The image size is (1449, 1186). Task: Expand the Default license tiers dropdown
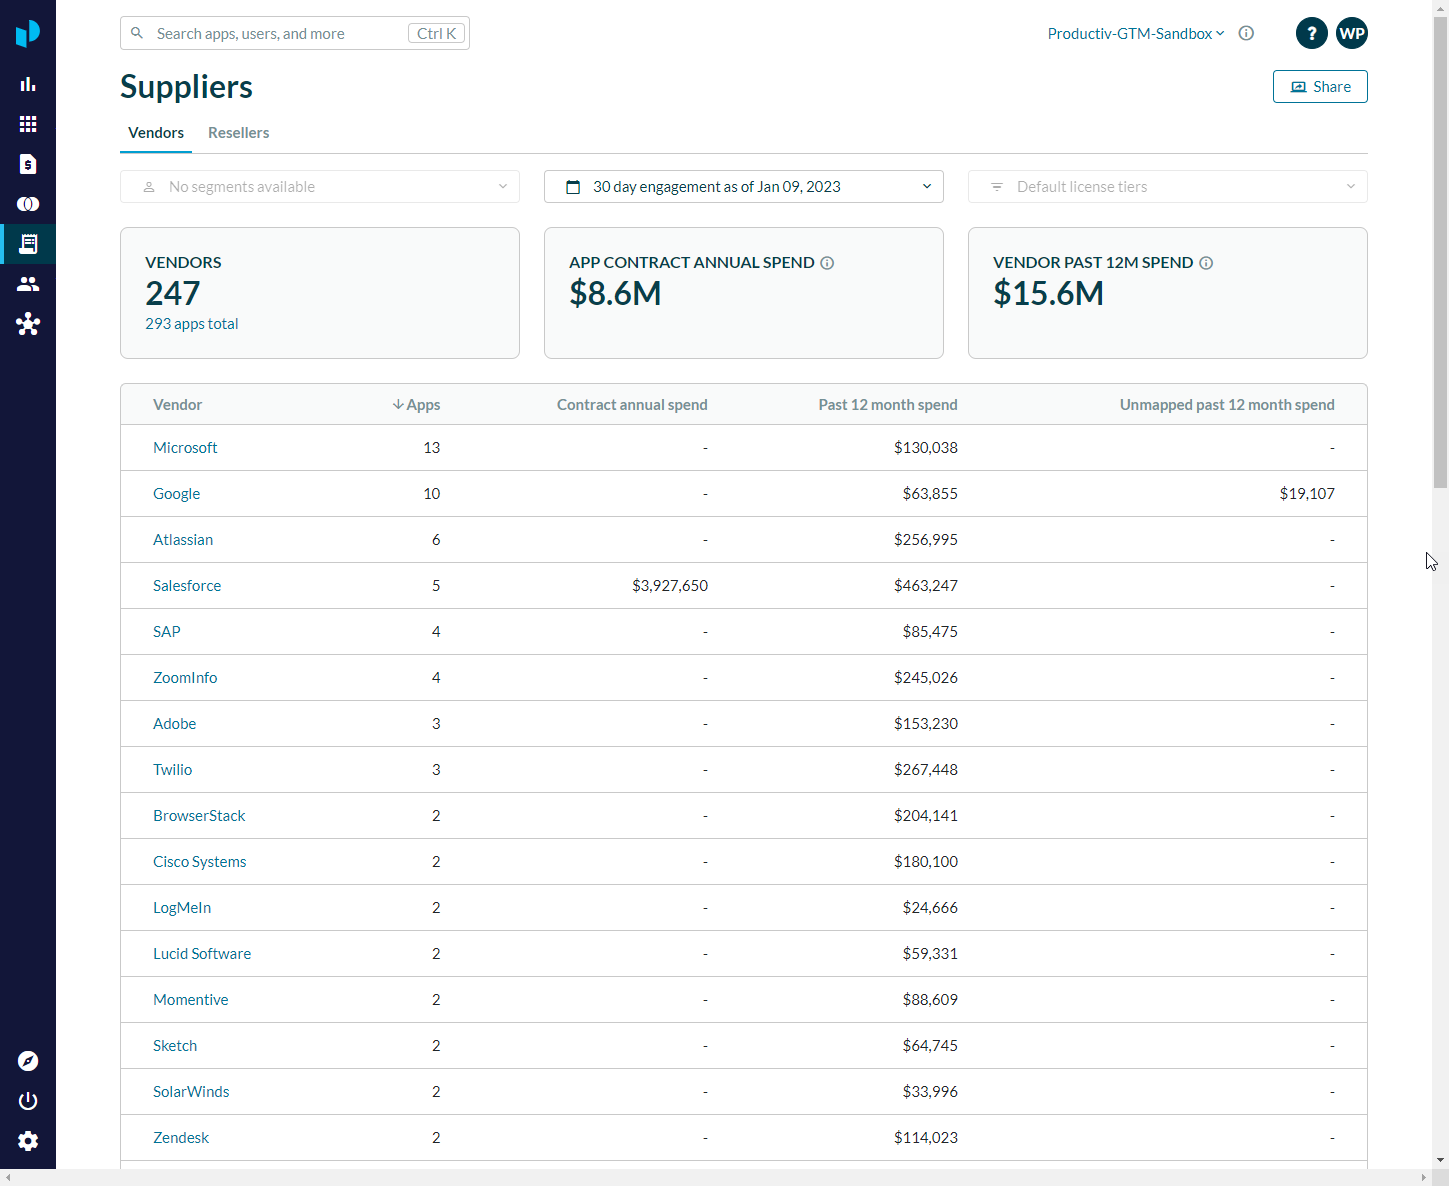click(x=1167, y=187)
